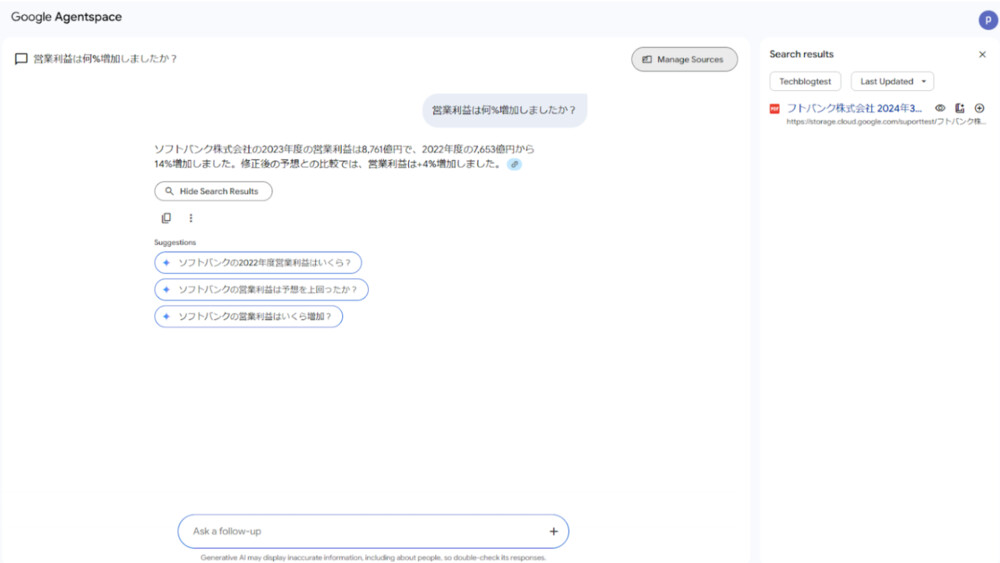Focus the Ask a follow-up input field
The image size is (1000, 563).
point(373,531)
